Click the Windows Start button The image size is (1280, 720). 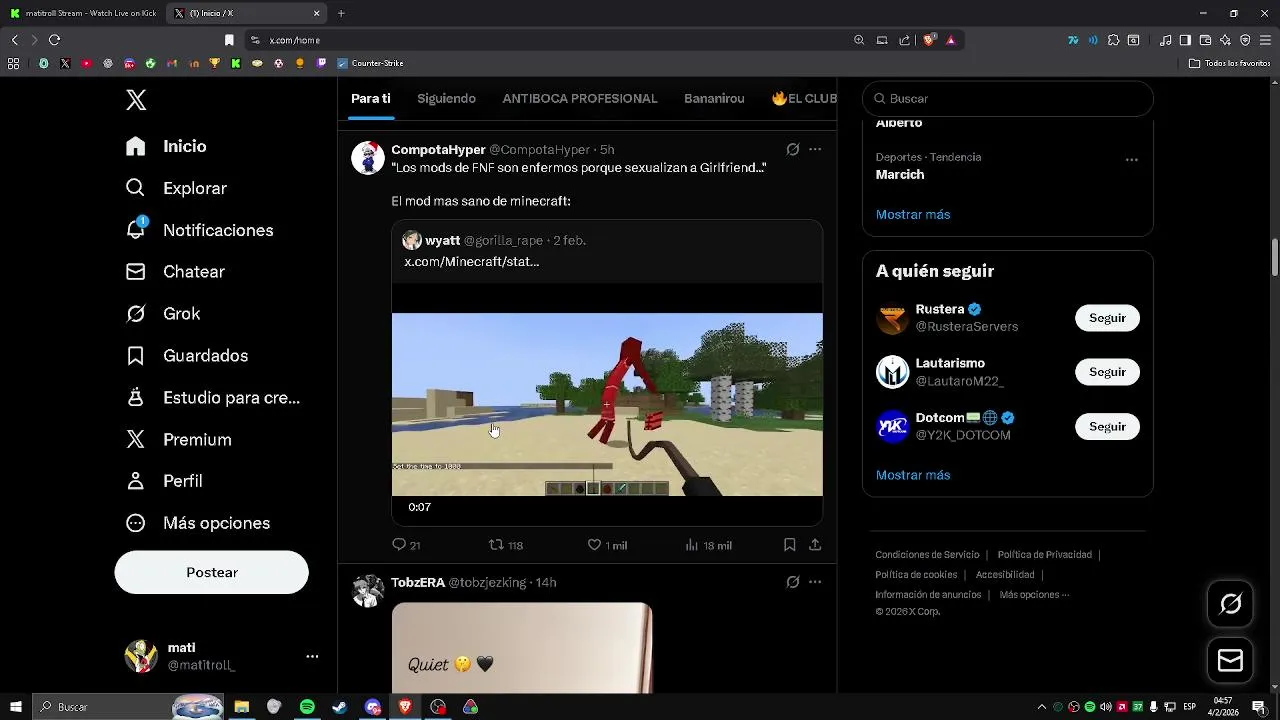click(x=15, y=707)
